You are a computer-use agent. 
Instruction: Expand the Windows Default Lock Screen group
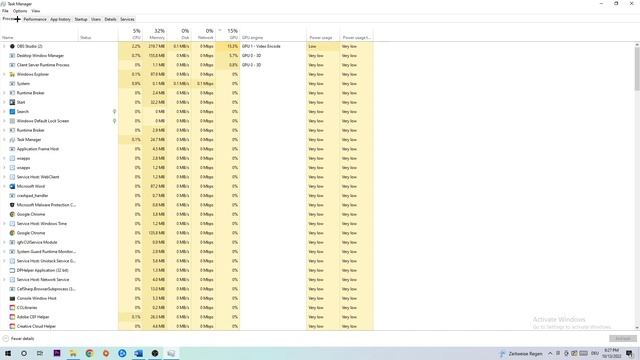4,121
